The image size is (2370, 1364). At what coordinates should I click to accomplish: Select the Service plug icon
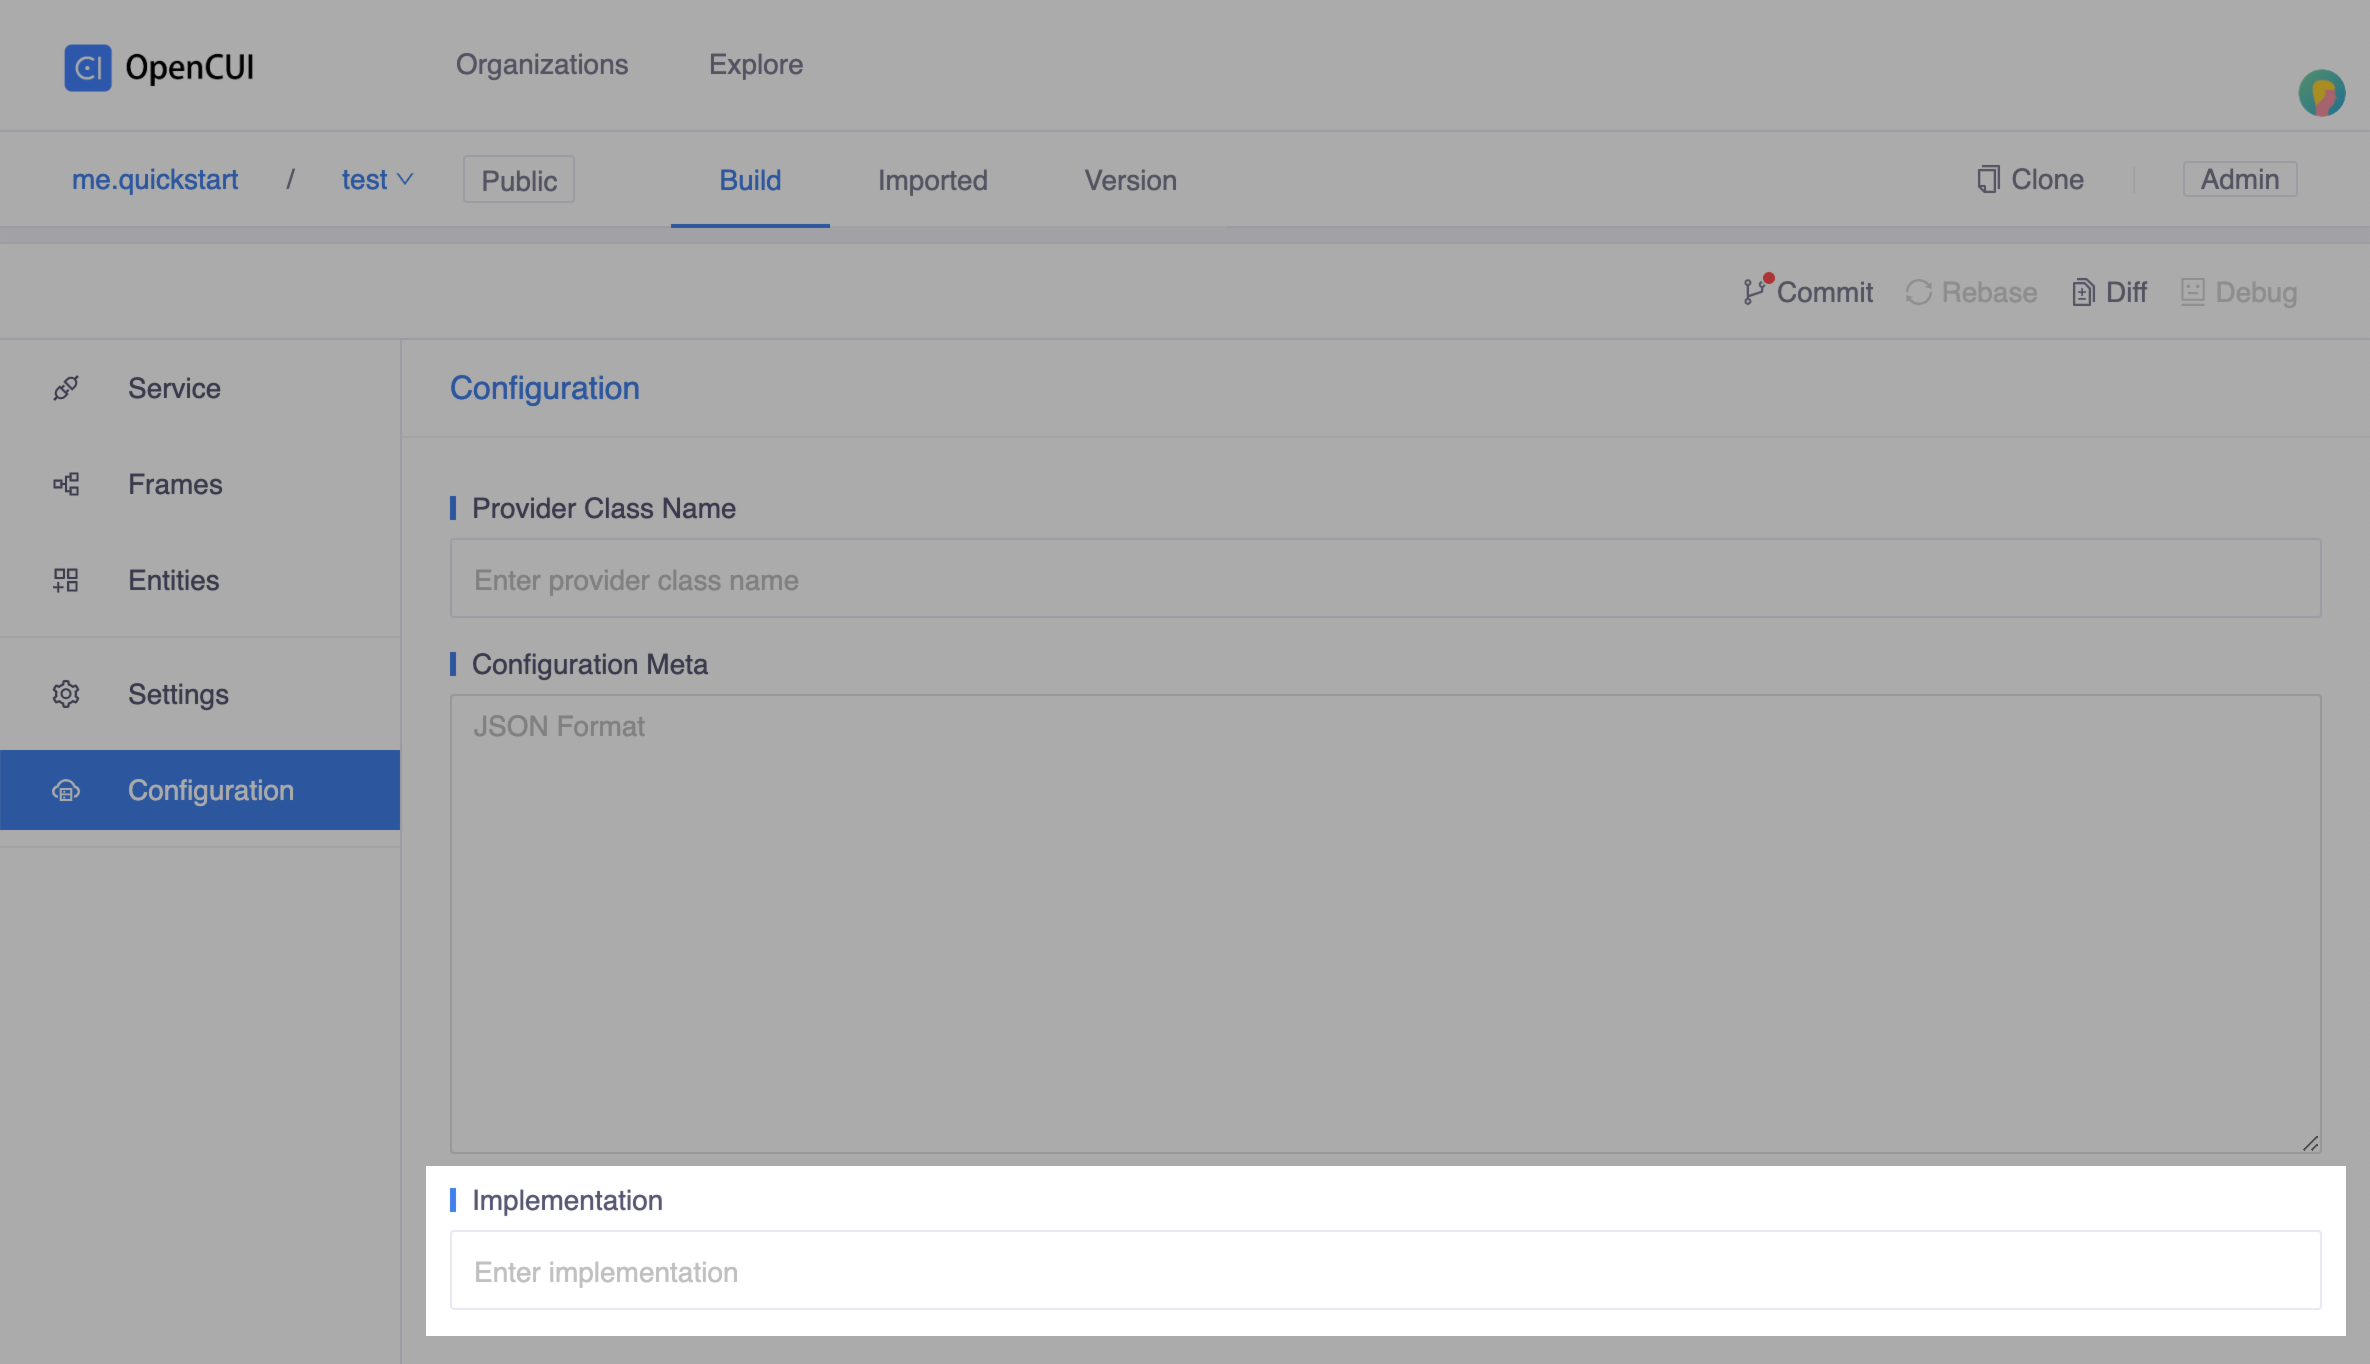coord(66,388)
